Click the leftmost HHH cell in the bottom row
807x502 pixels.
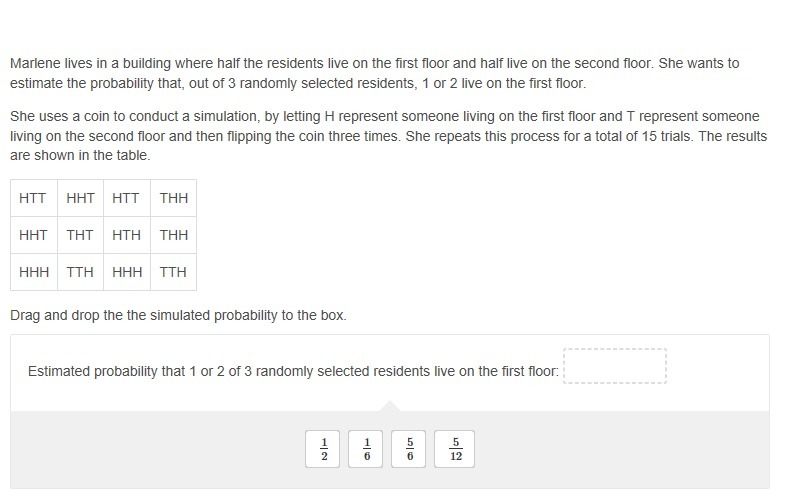pos(33,272)
